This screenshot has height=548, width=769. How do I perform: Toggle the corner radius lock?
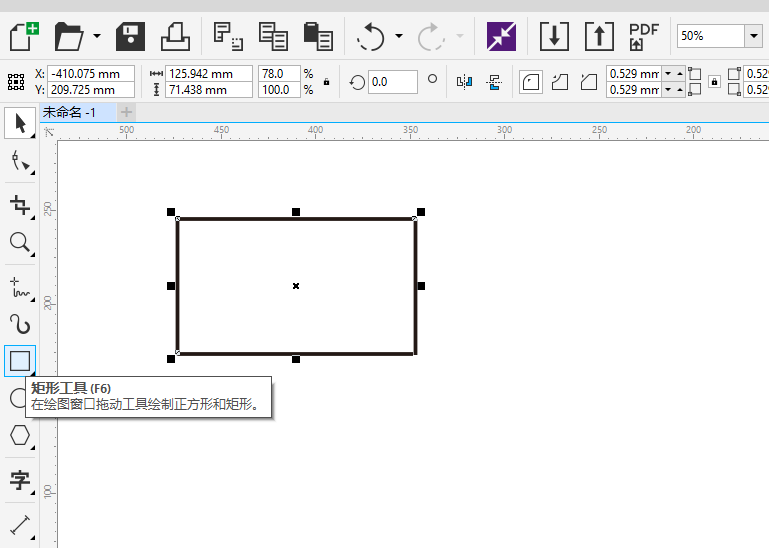tap(713, 82)
